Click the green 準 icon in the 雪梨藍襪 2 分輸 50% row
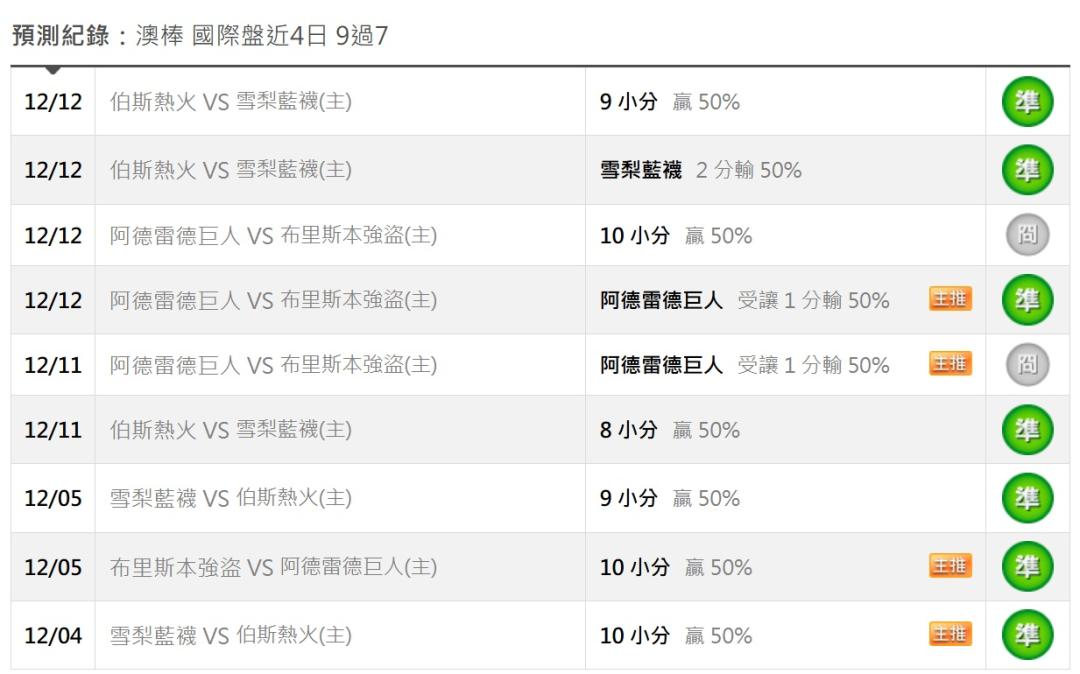The image size is (1080, 674). pyautogui.click(x=1028, y=170)
